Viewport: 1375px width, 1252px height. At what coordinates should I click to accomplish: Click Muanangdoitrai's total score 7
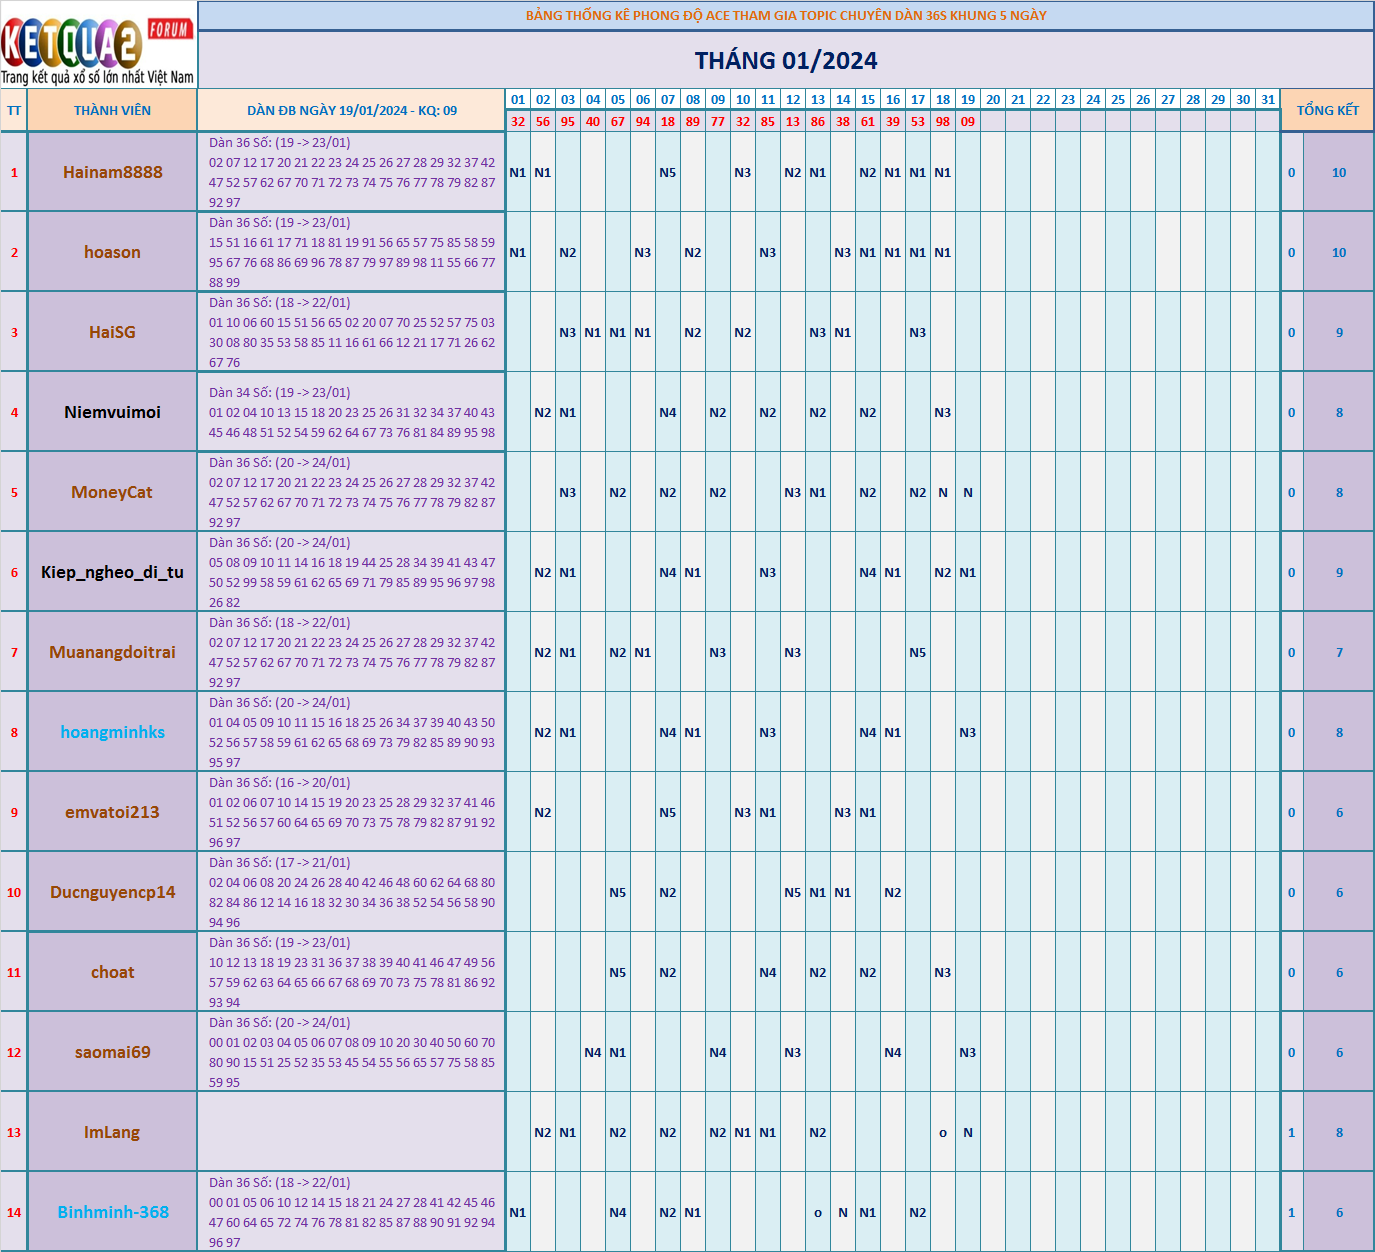(1339, 652)
